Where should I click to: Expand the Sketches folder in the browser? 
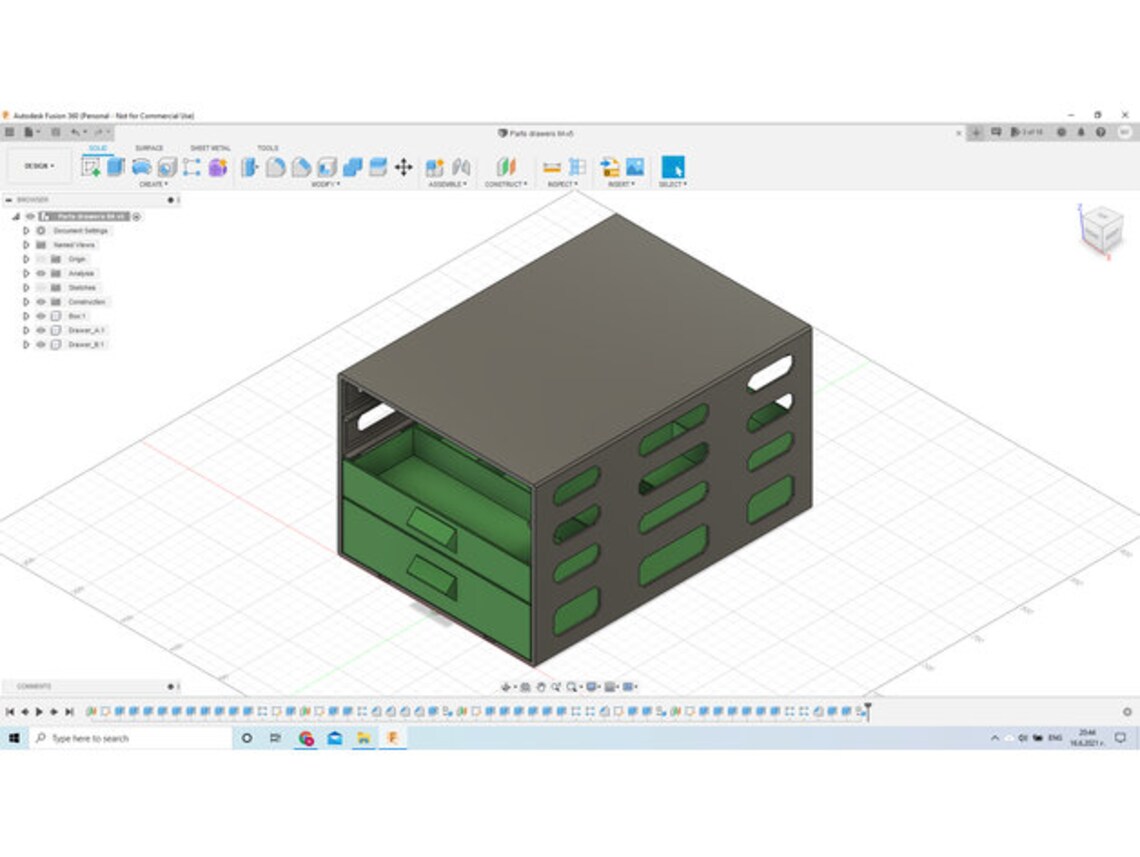(x=26, y=288)
